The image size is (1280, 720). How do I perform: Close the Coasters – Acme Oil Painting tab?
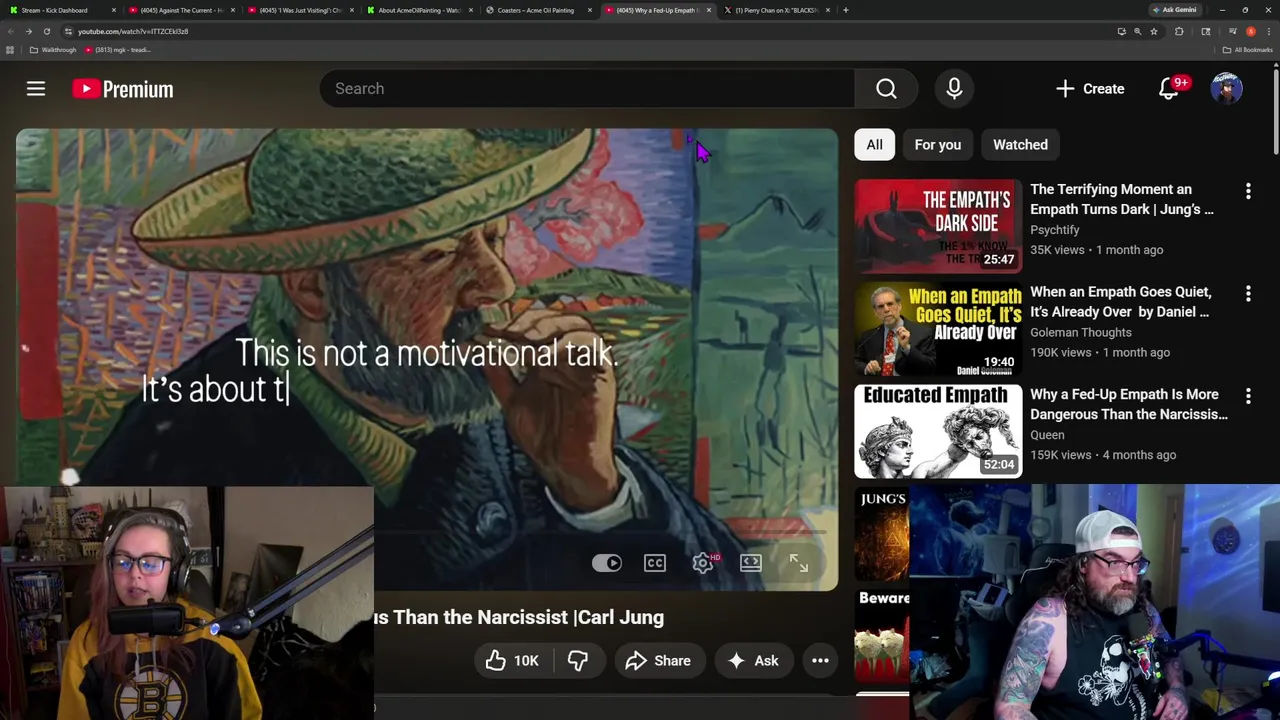pyautogui.click(x=589, y=10)
